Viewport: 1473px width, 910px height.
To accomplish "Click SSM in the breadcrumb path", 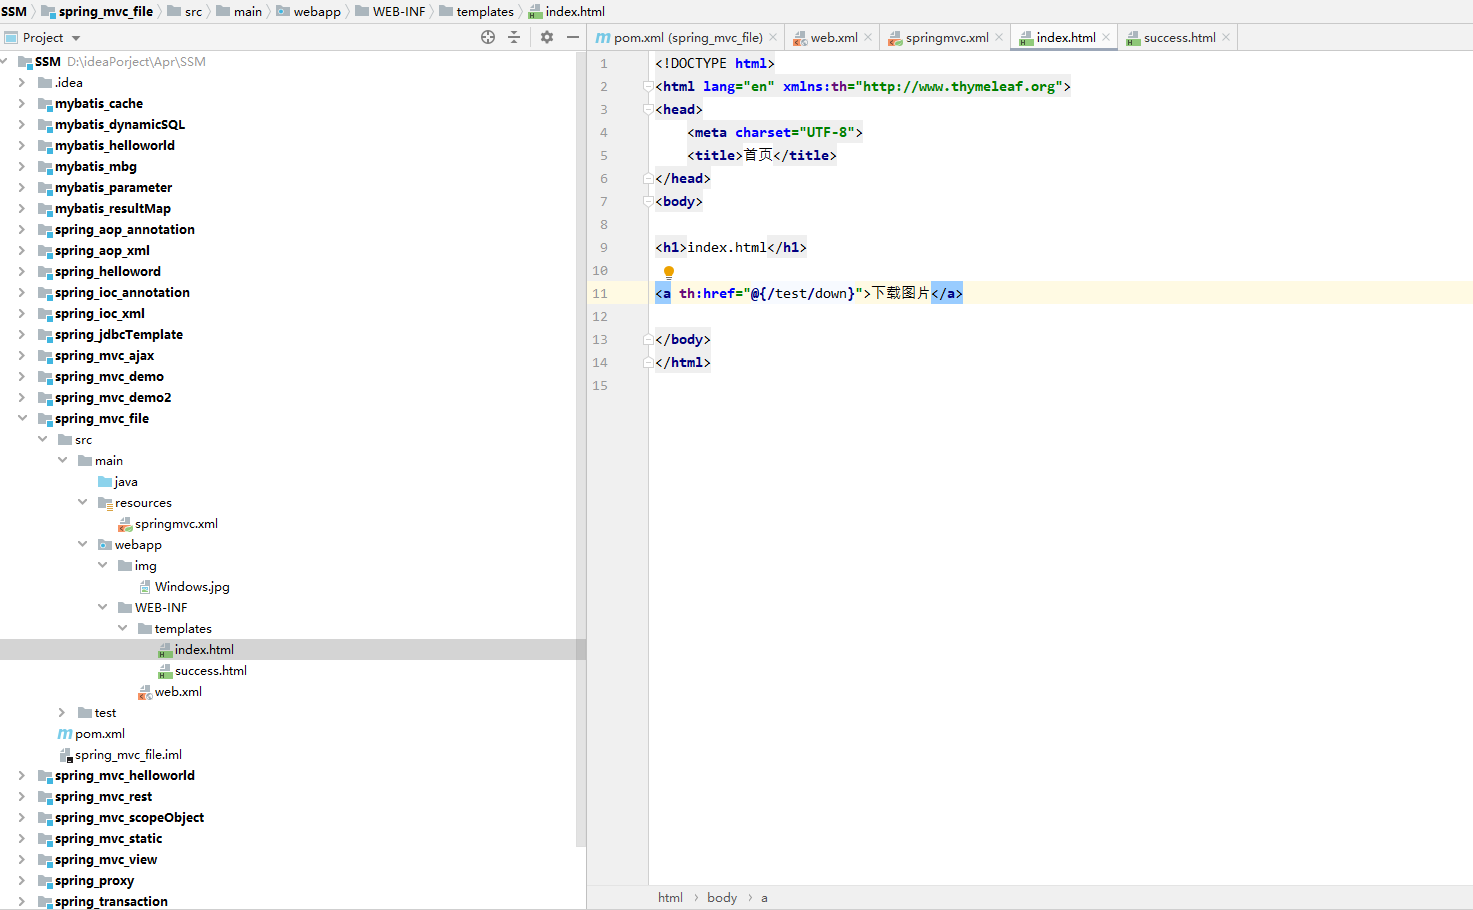I will click(14, 11).
